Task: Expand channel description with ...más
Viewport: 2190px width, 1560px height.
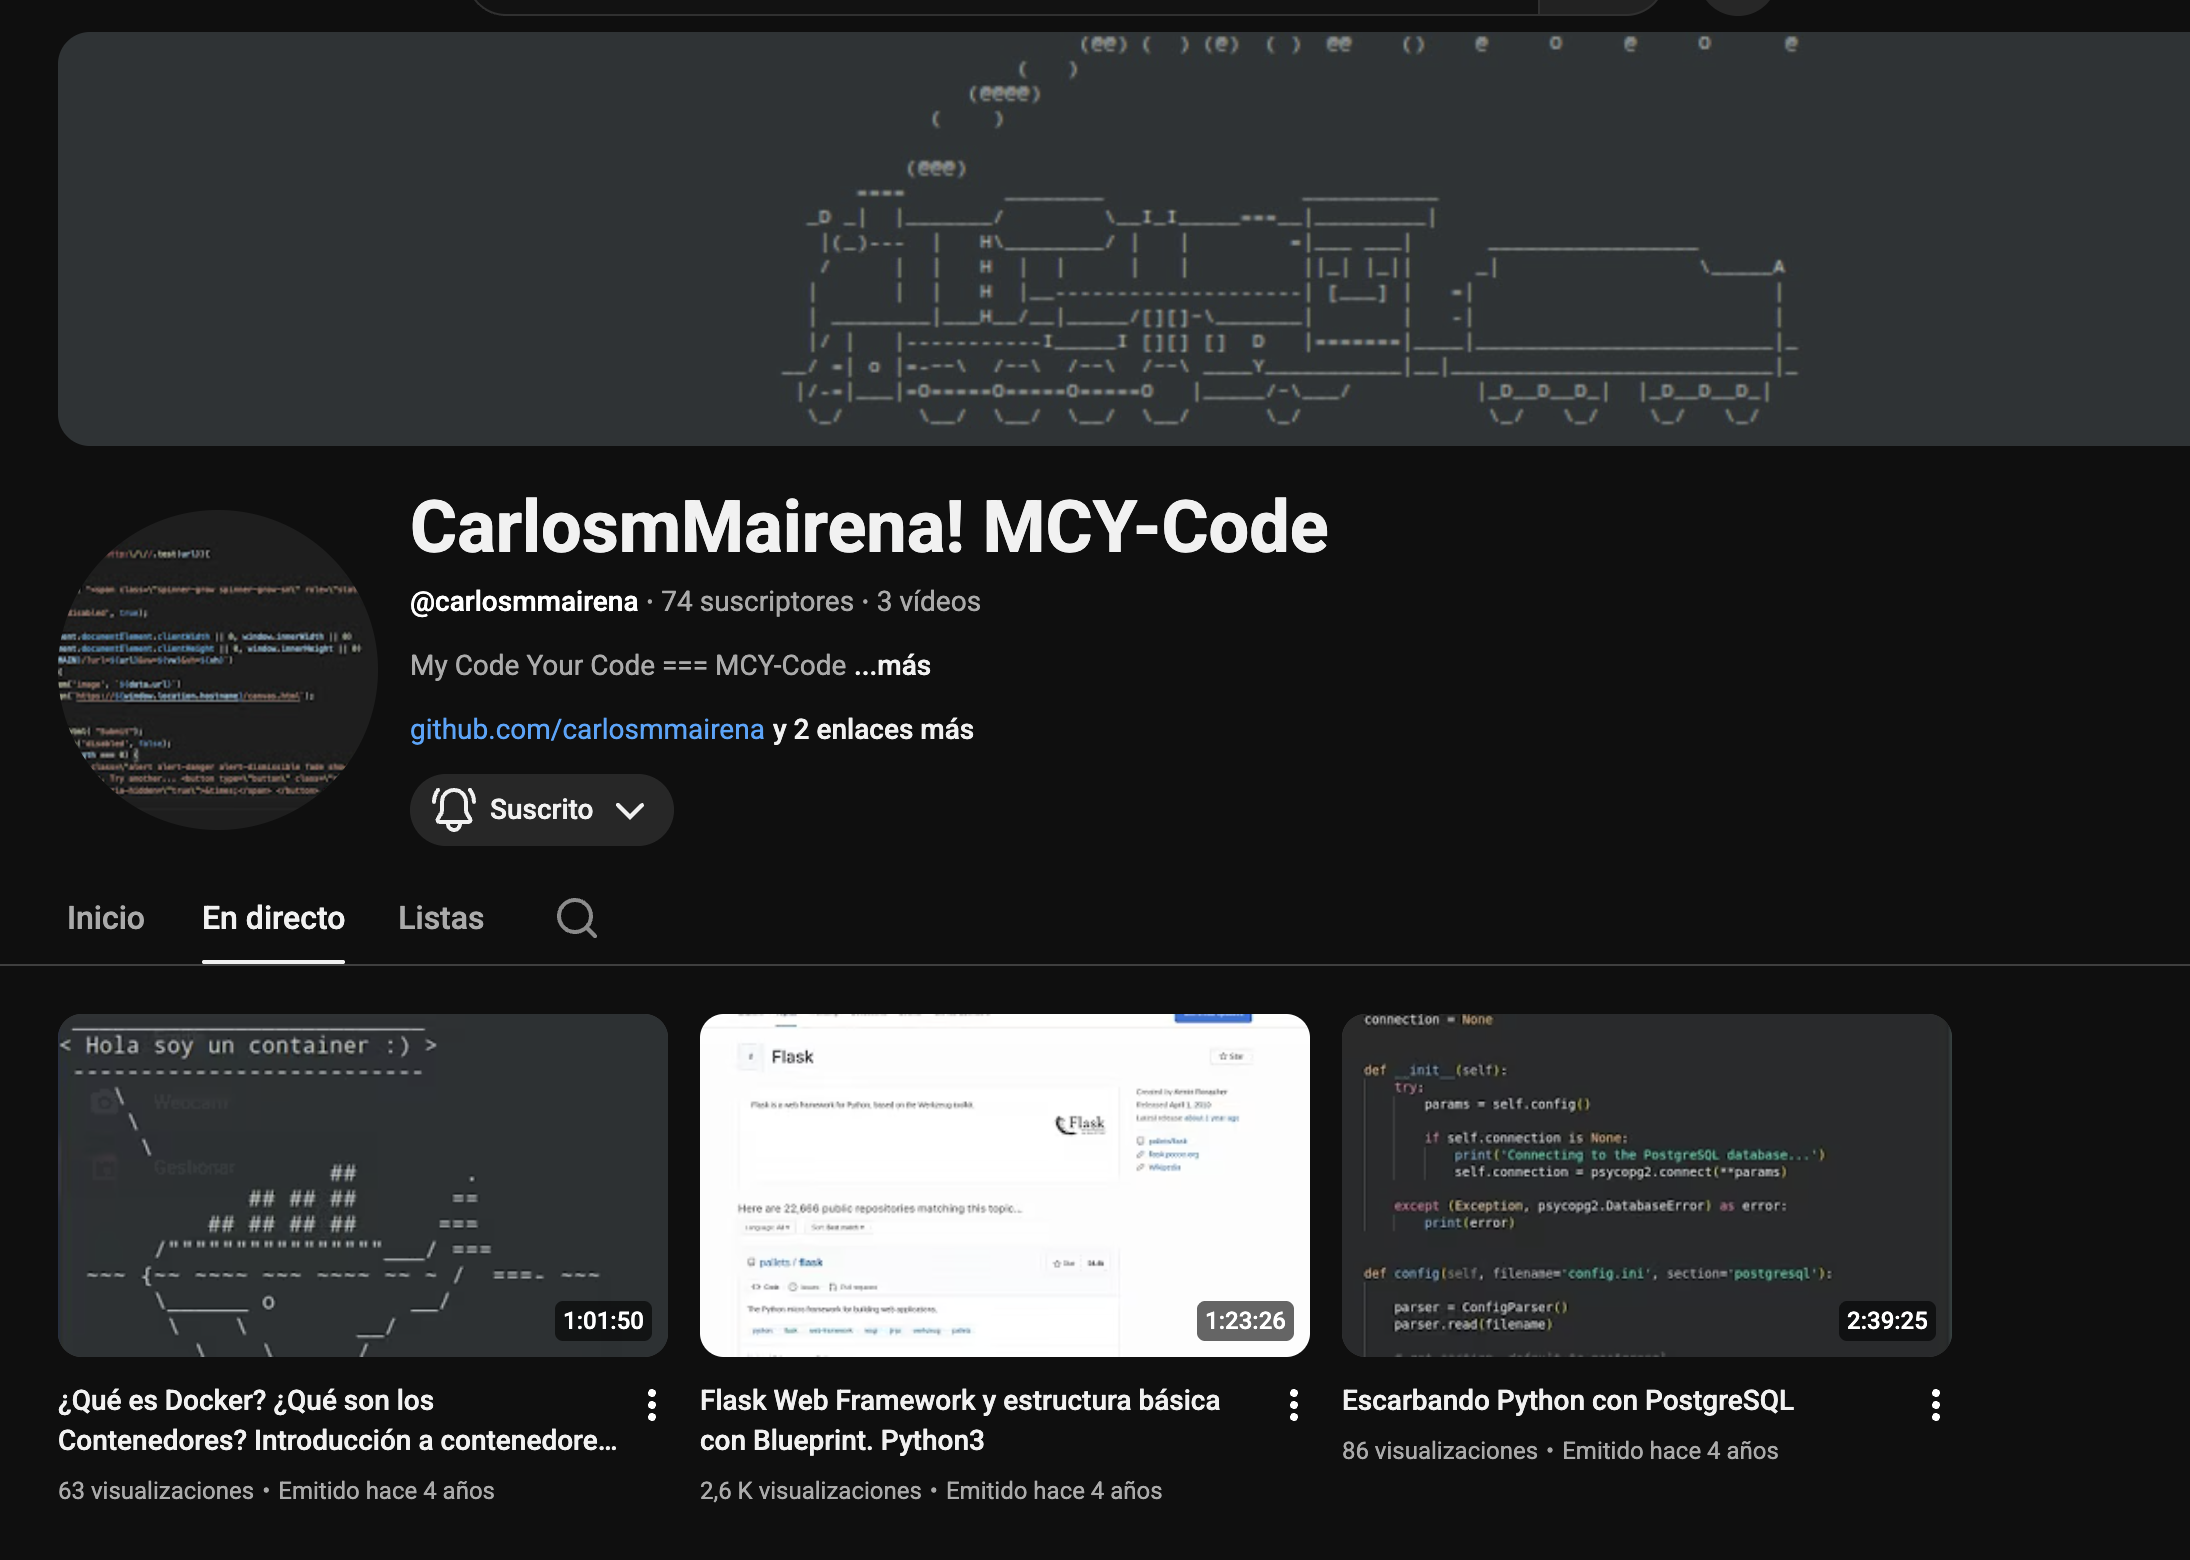Action: 892,665
